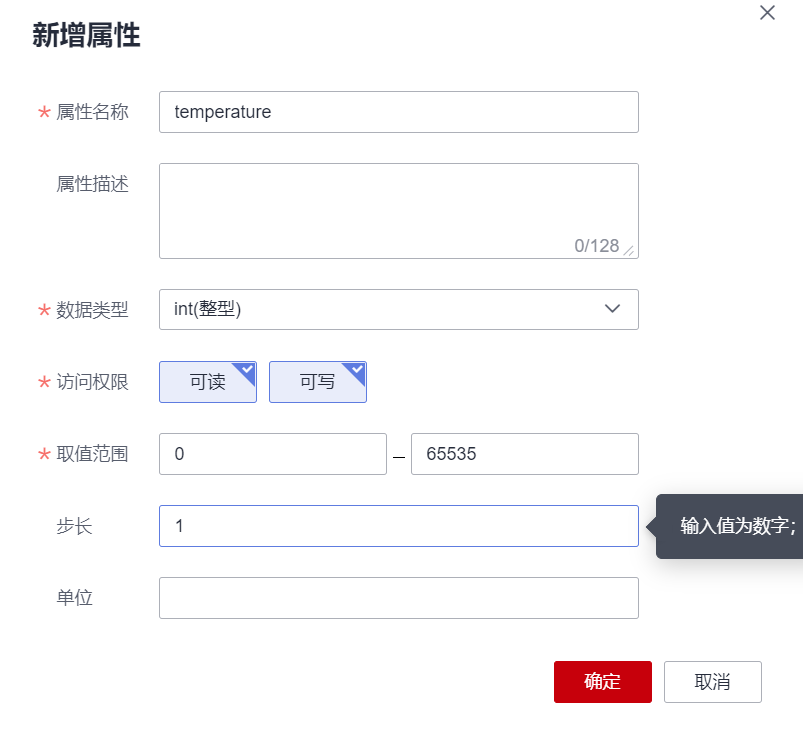Click the 数据类型 field label
The height and width of the screenshot is (731, 803).
92,310
